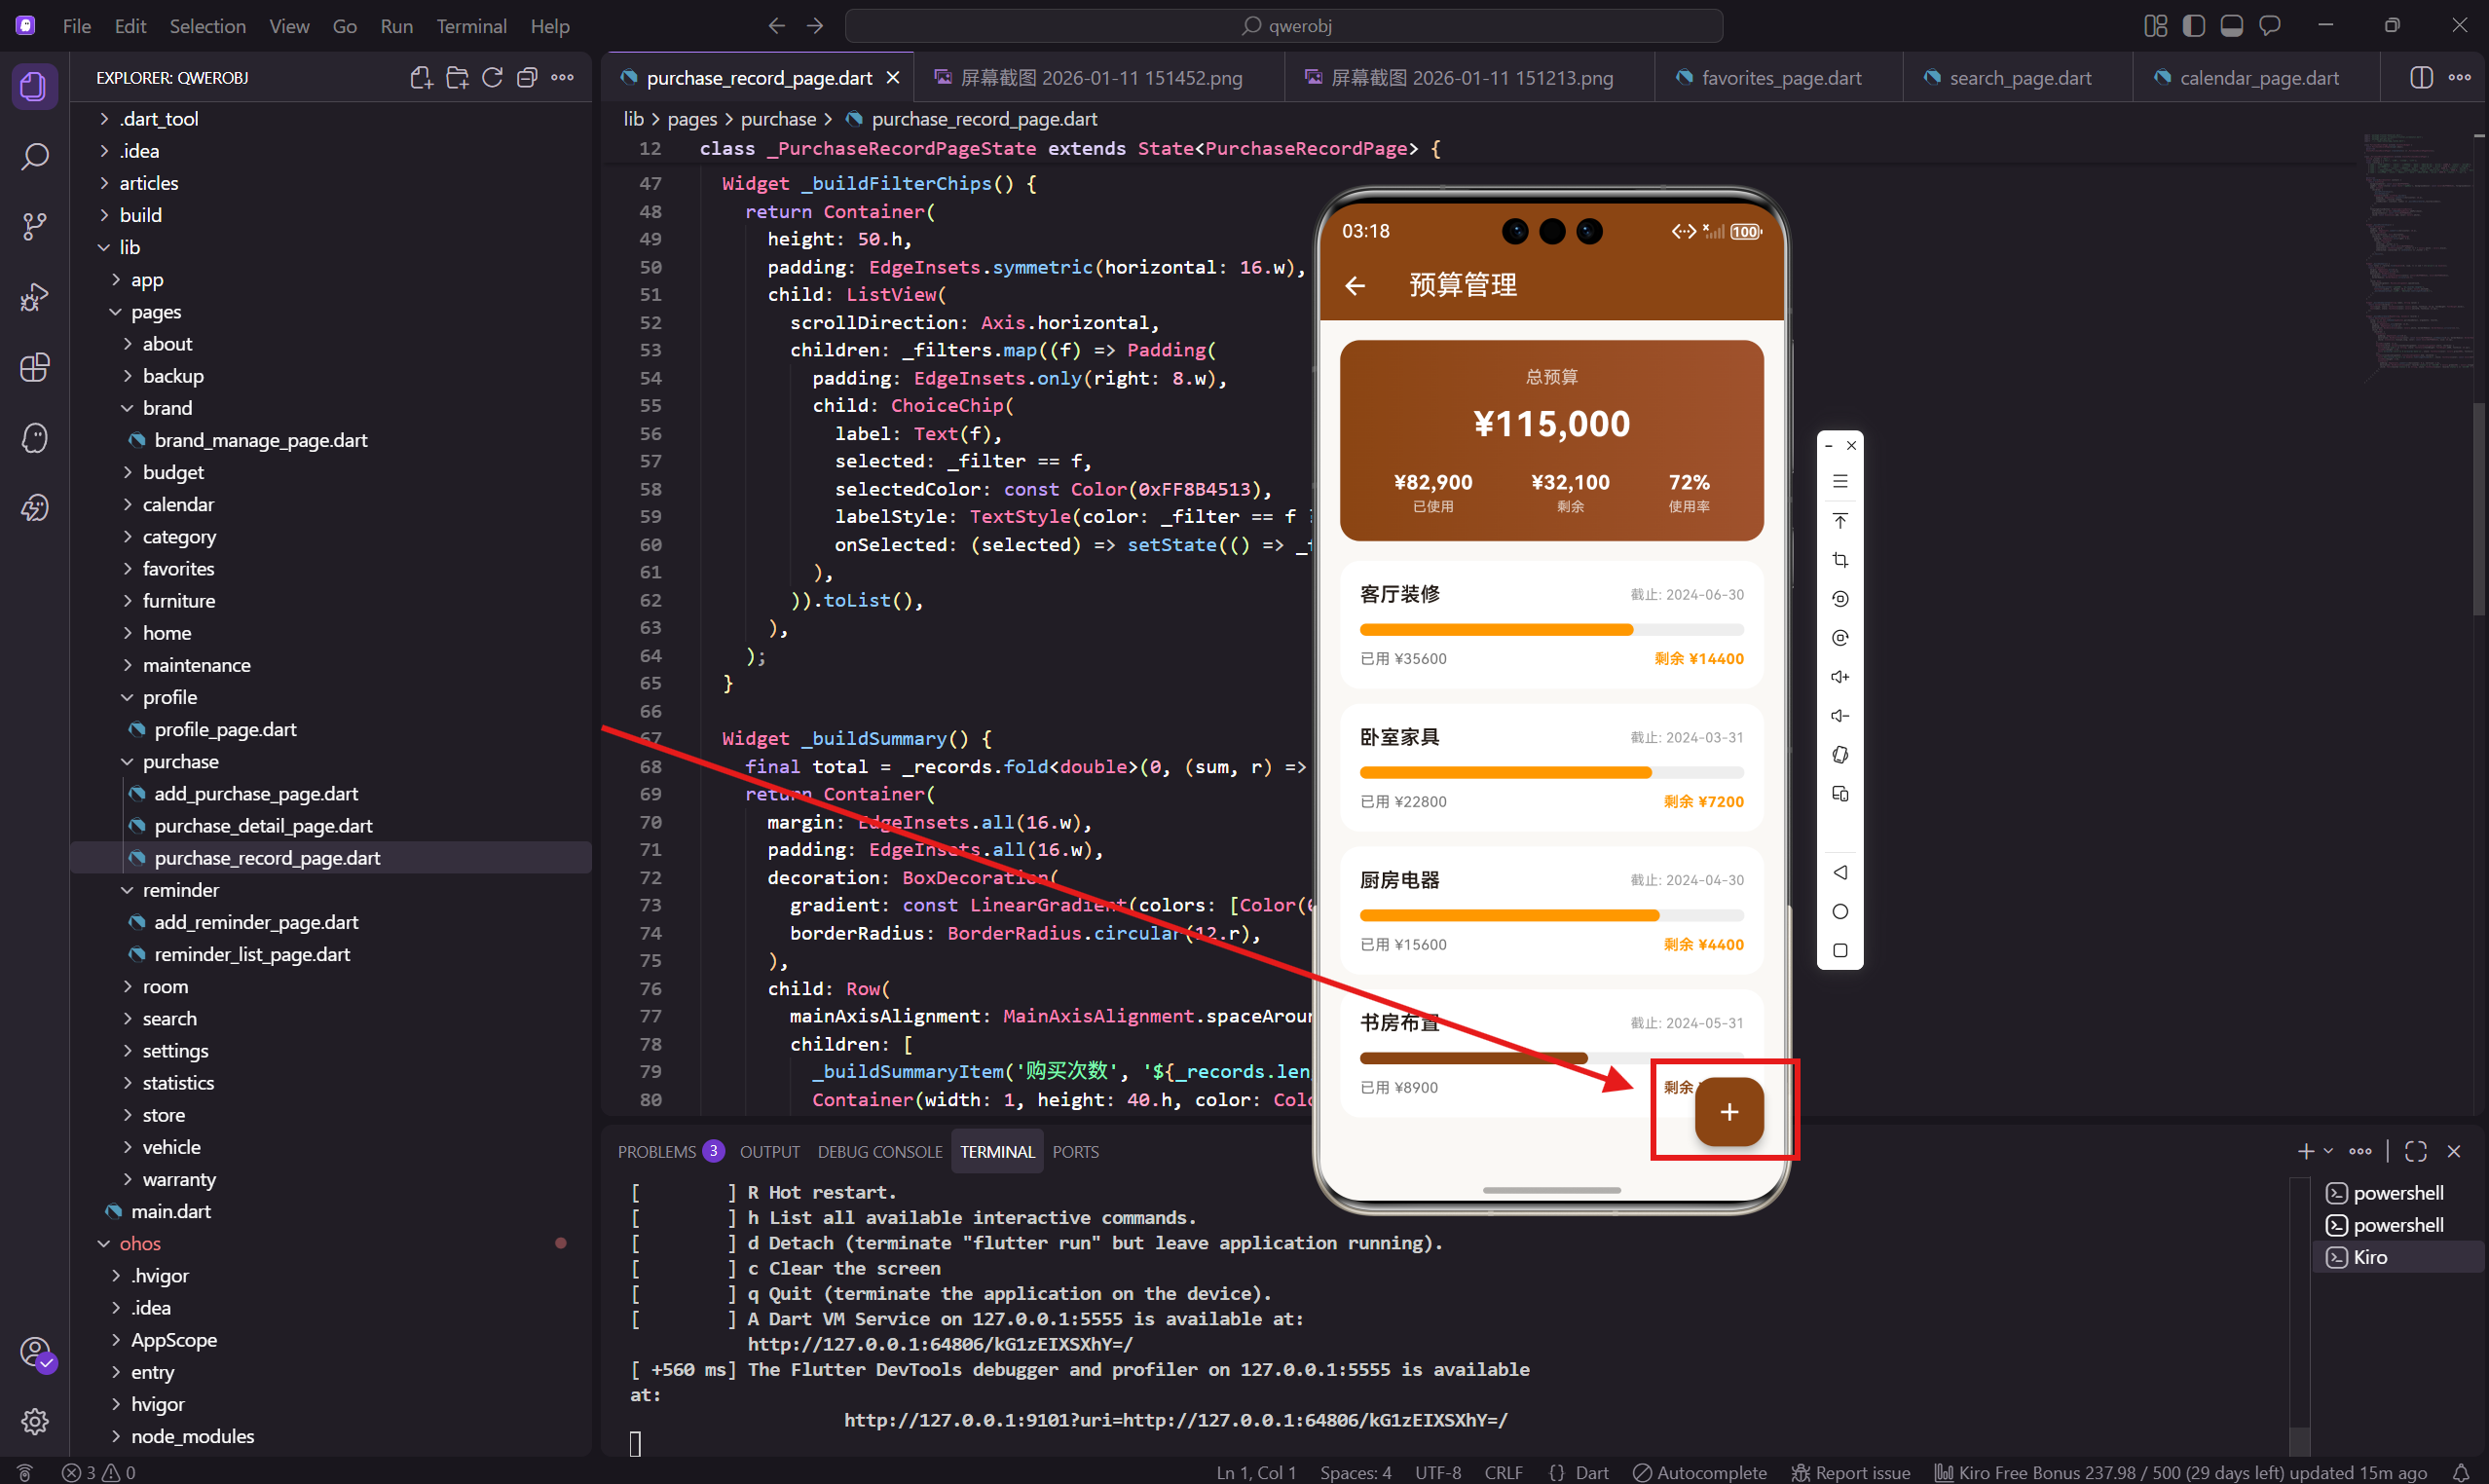Open the Extensions view
The width and height of the screenshot is (2489, 1484).
coord(34,367)
